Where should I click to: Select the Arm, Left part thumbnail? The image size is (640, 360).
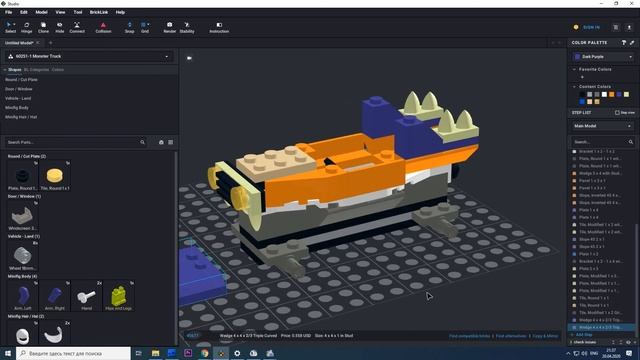(22, 296)
